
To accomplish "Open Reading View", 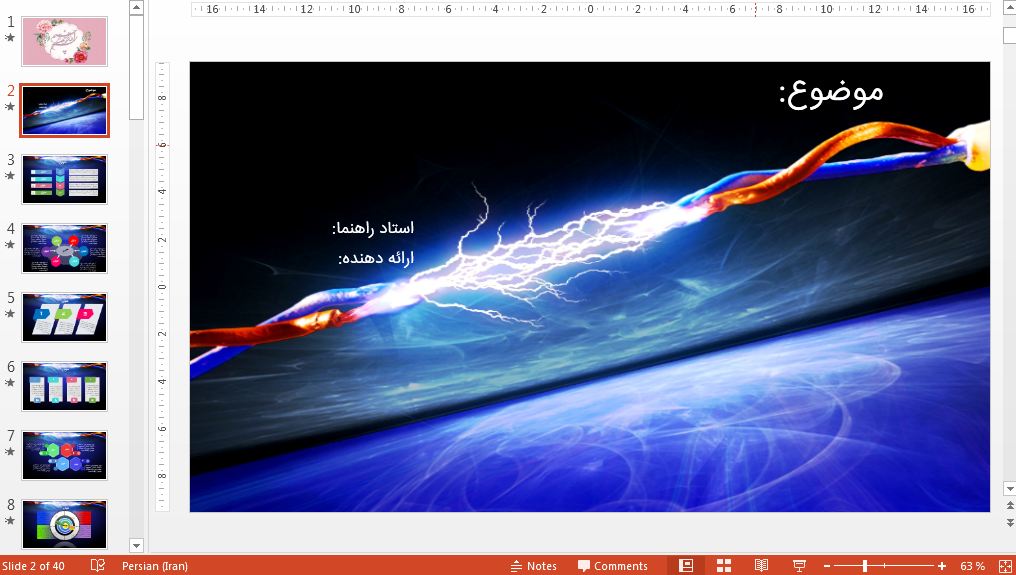I will coord(761,566).
